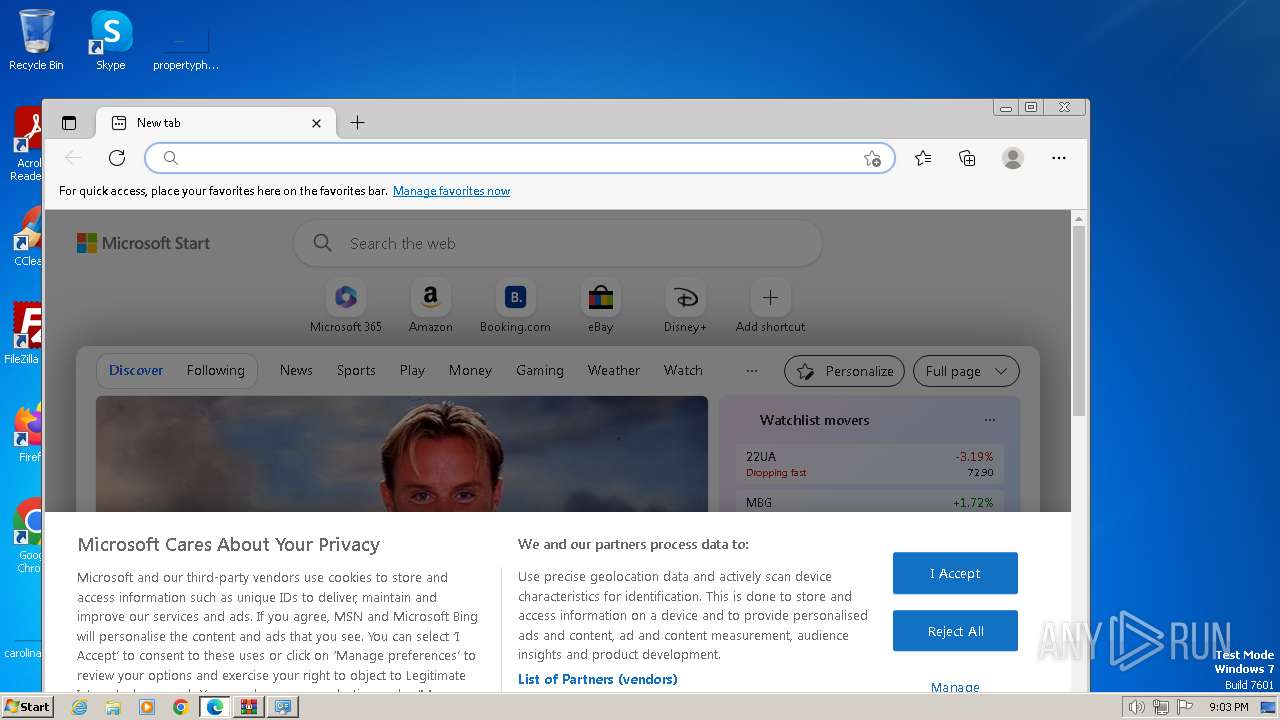Screen dimensions: 1280x720
Task: Open Watchlist movers options menu
Action: (989, 420)
